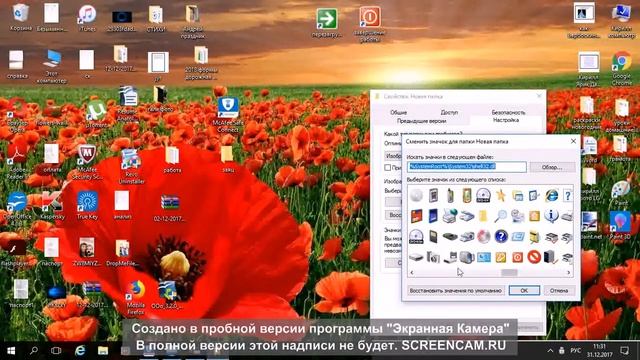
Task: Choose the server tower icon with red check
Action: (x=551, y=257)
